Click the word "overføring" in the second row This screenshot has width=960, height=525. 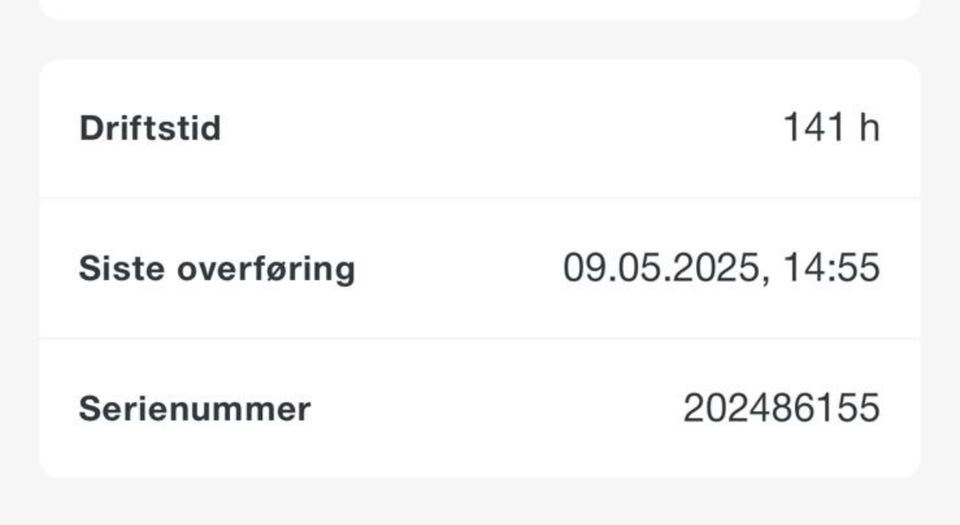click(x=266, y=269)
